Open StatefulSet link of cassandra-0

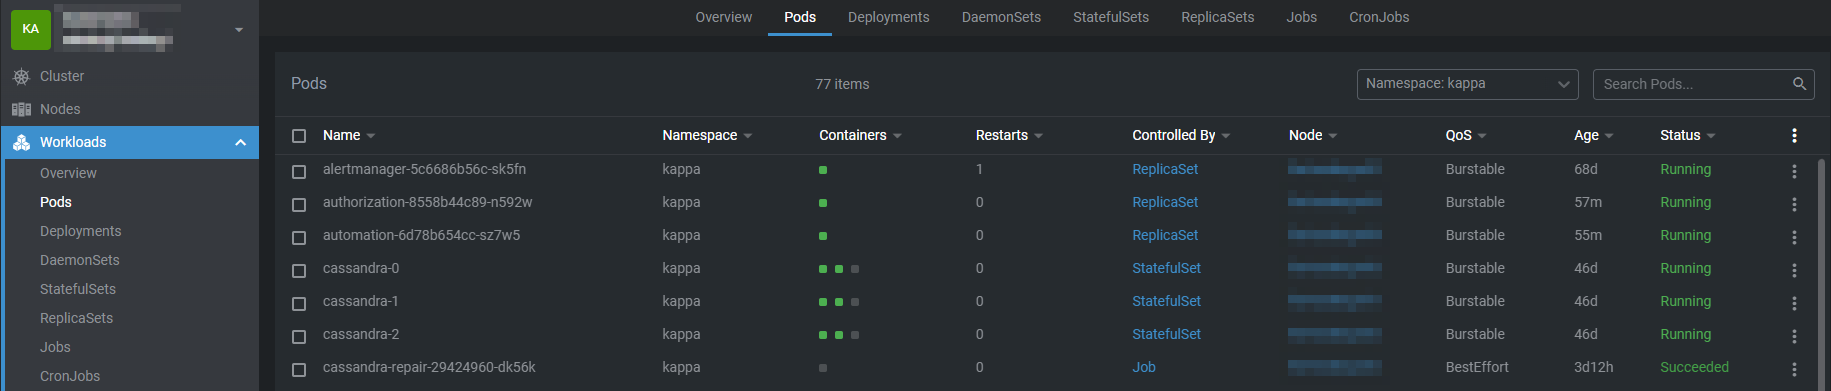(x=1167, y=268)
